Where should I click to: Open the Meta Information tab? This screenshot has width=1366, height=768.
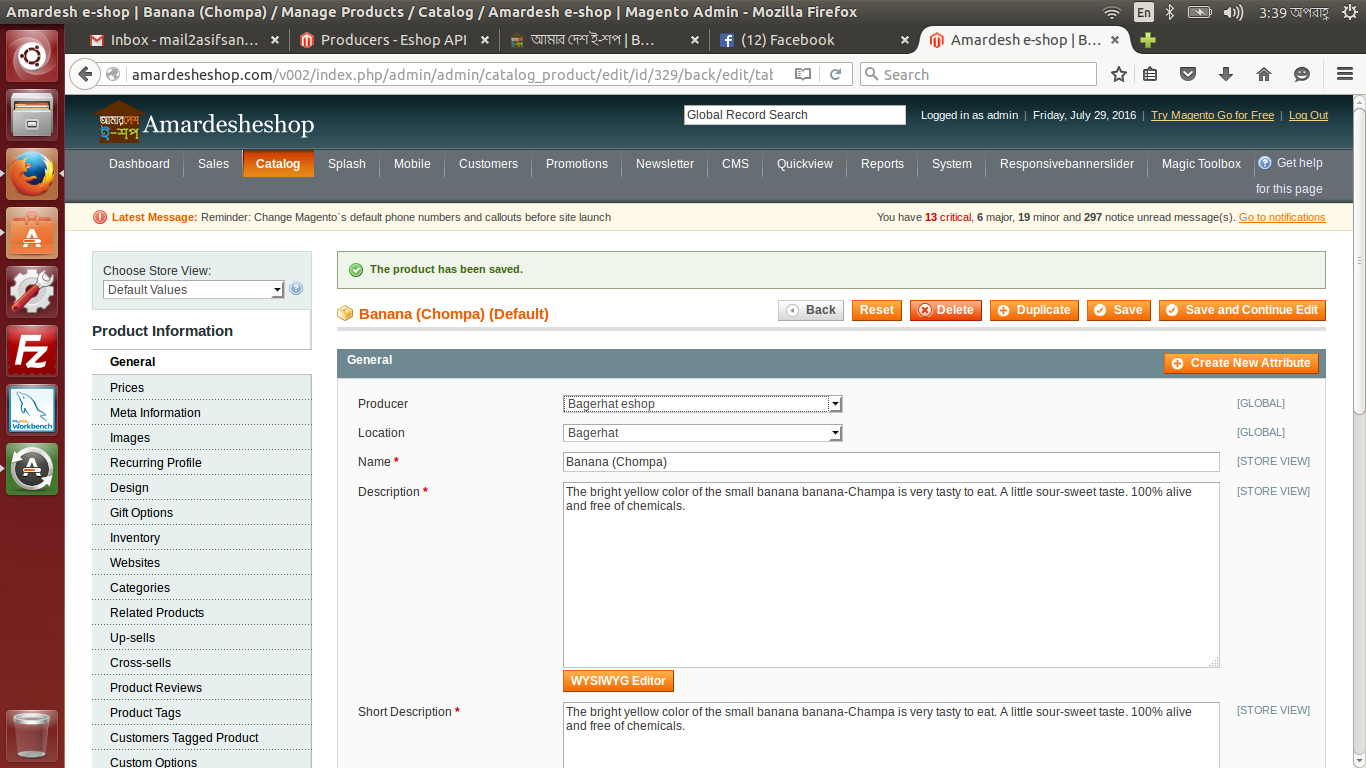pos(201,413)
